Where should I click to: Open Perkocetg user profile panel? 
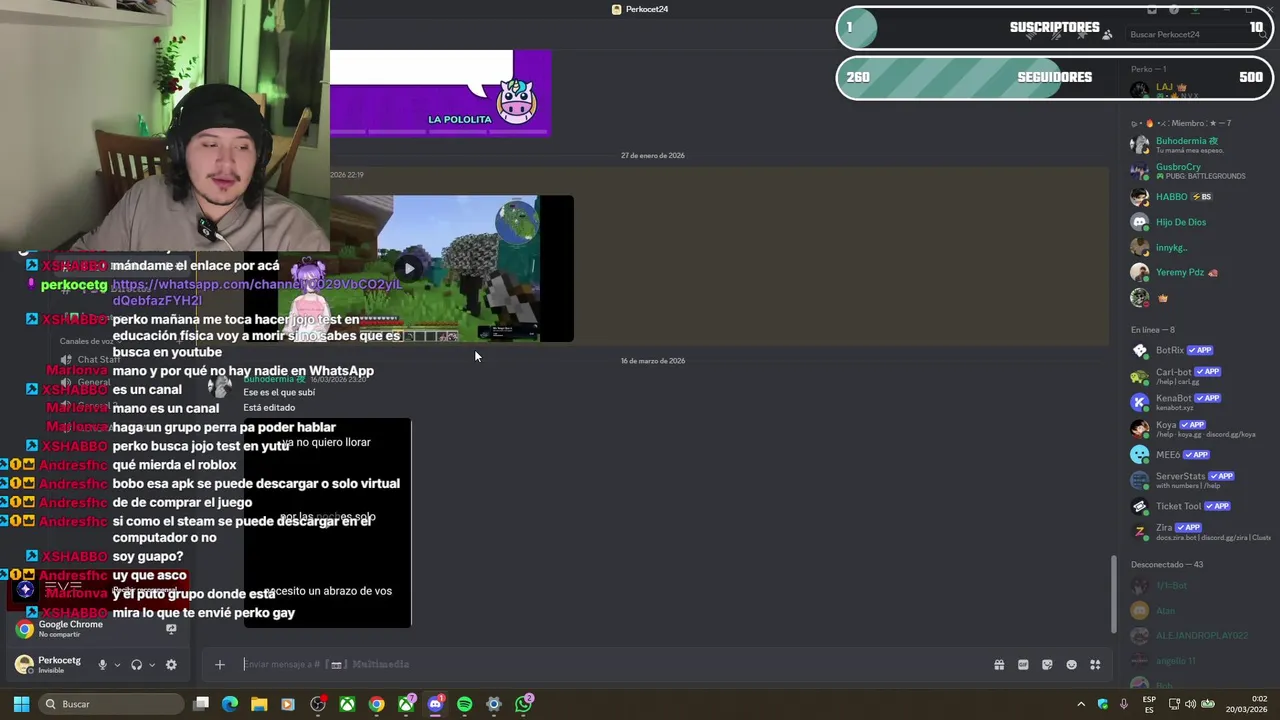[x=50, y=665]
